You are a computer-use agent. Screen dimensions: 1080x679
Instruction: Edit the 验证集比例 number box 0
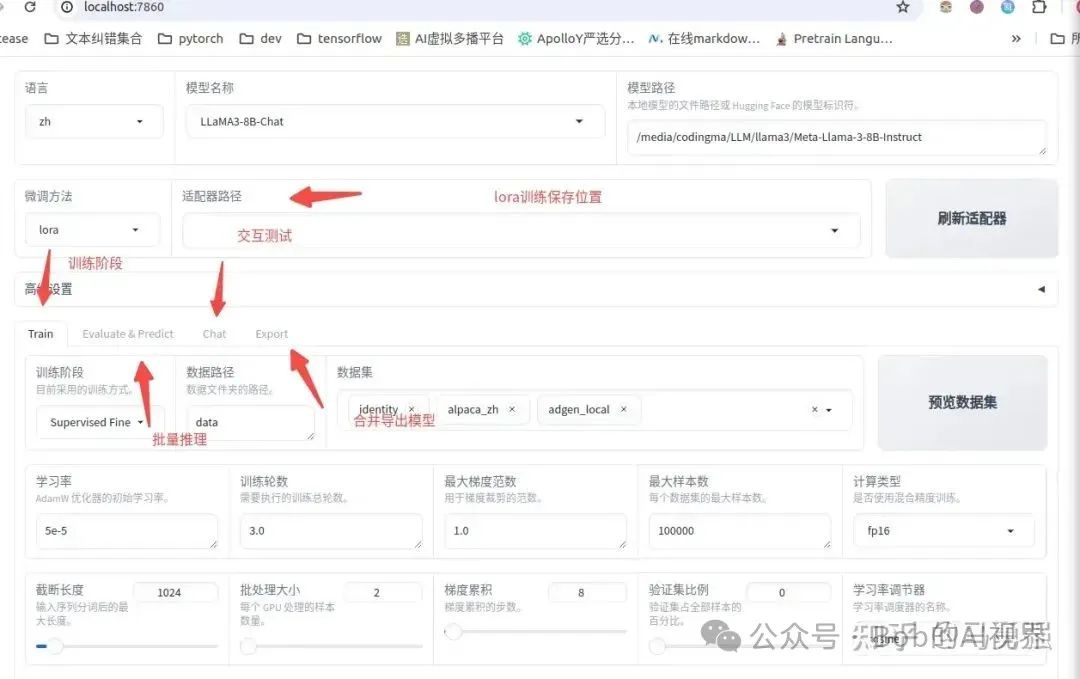(x=788, y=593)
